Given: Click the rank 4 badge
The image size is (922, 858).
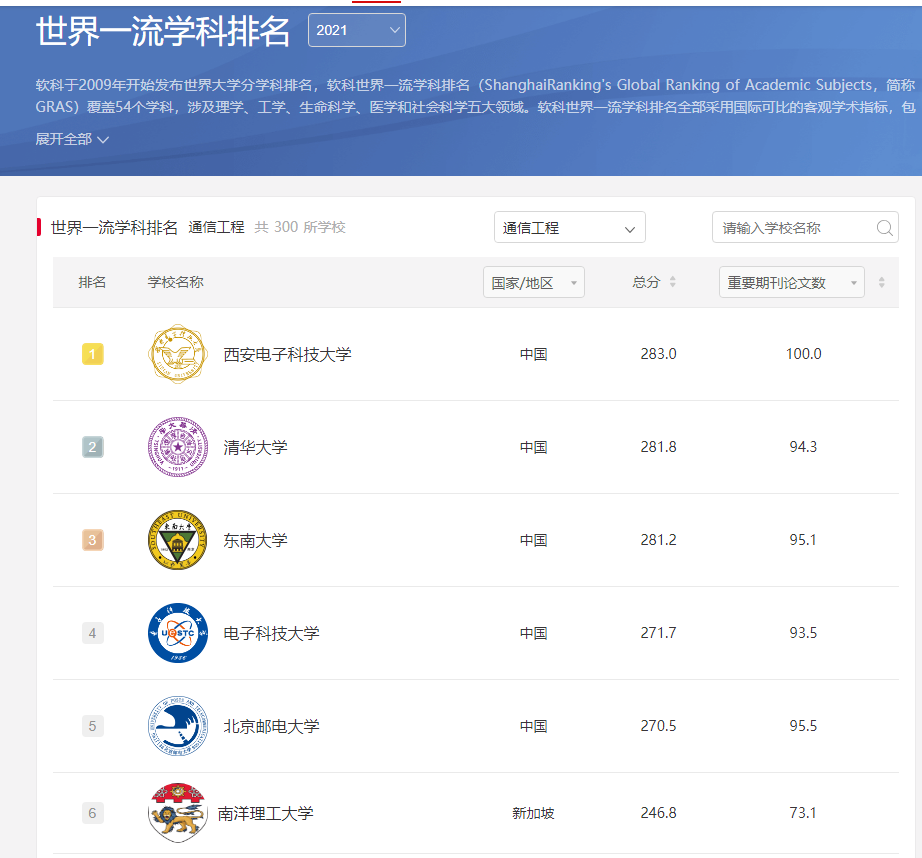Looking at the screenshot, I should (92, 633).
